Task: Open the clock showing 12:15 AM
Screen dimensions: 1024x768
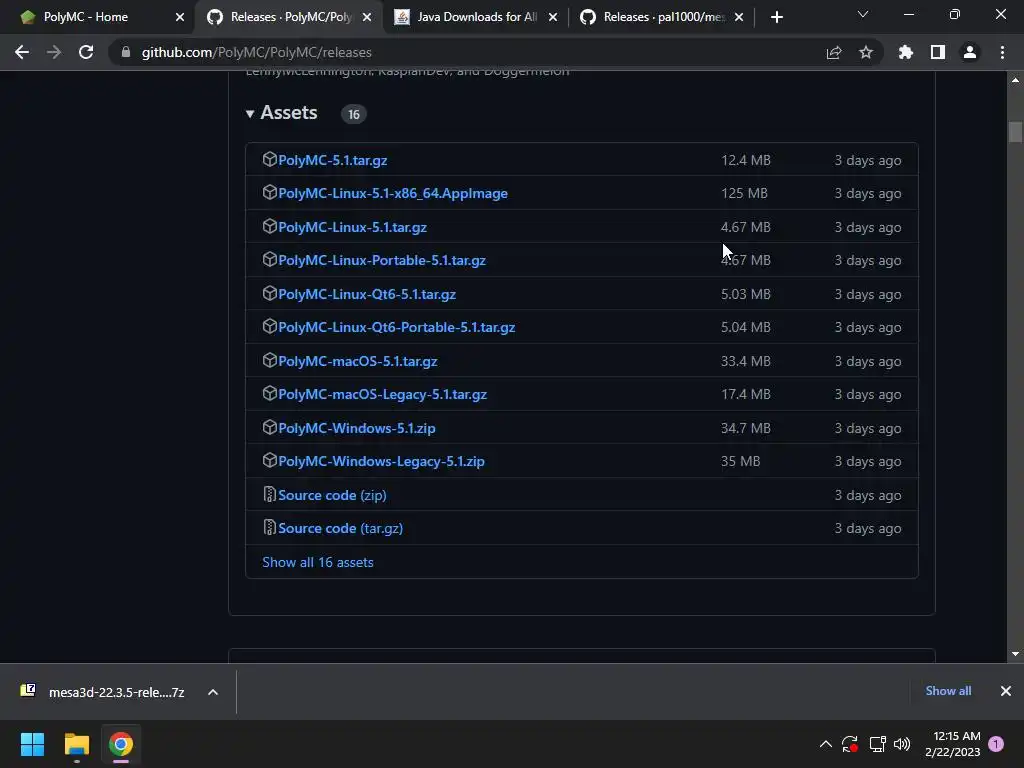Action: tap(953, 744)
